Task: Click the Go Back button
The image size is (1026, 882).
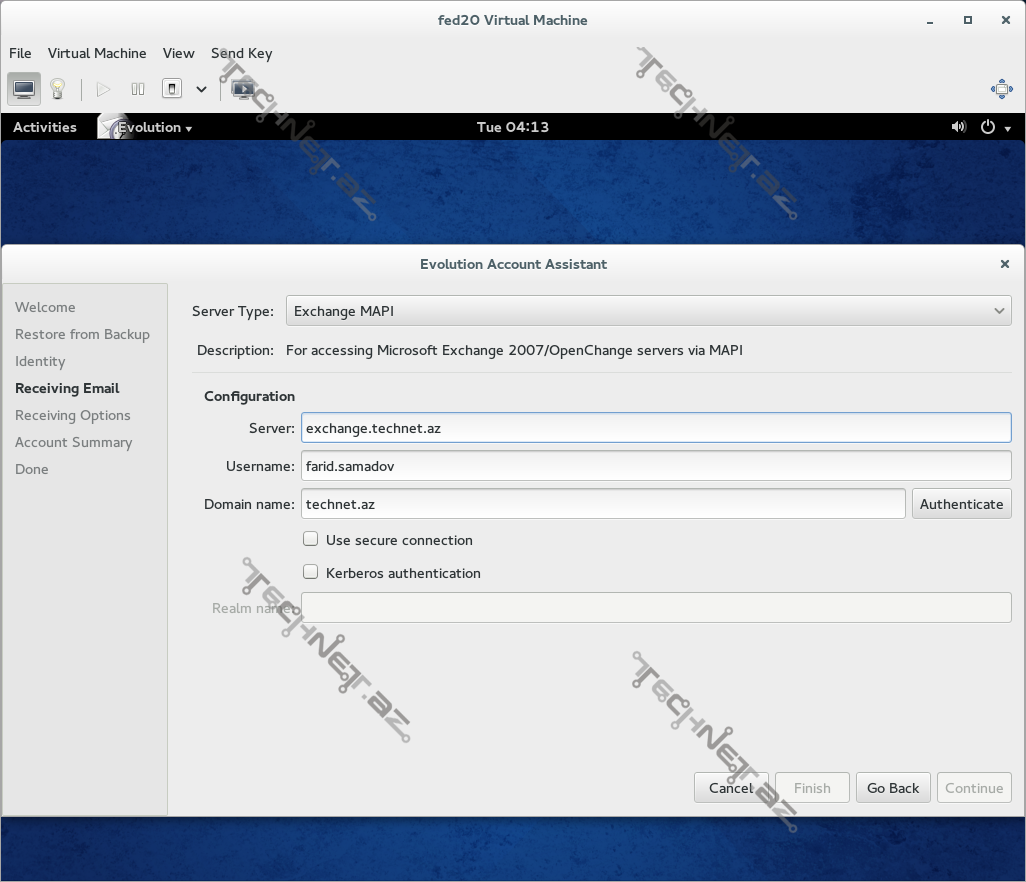Action: click(893, 787)
